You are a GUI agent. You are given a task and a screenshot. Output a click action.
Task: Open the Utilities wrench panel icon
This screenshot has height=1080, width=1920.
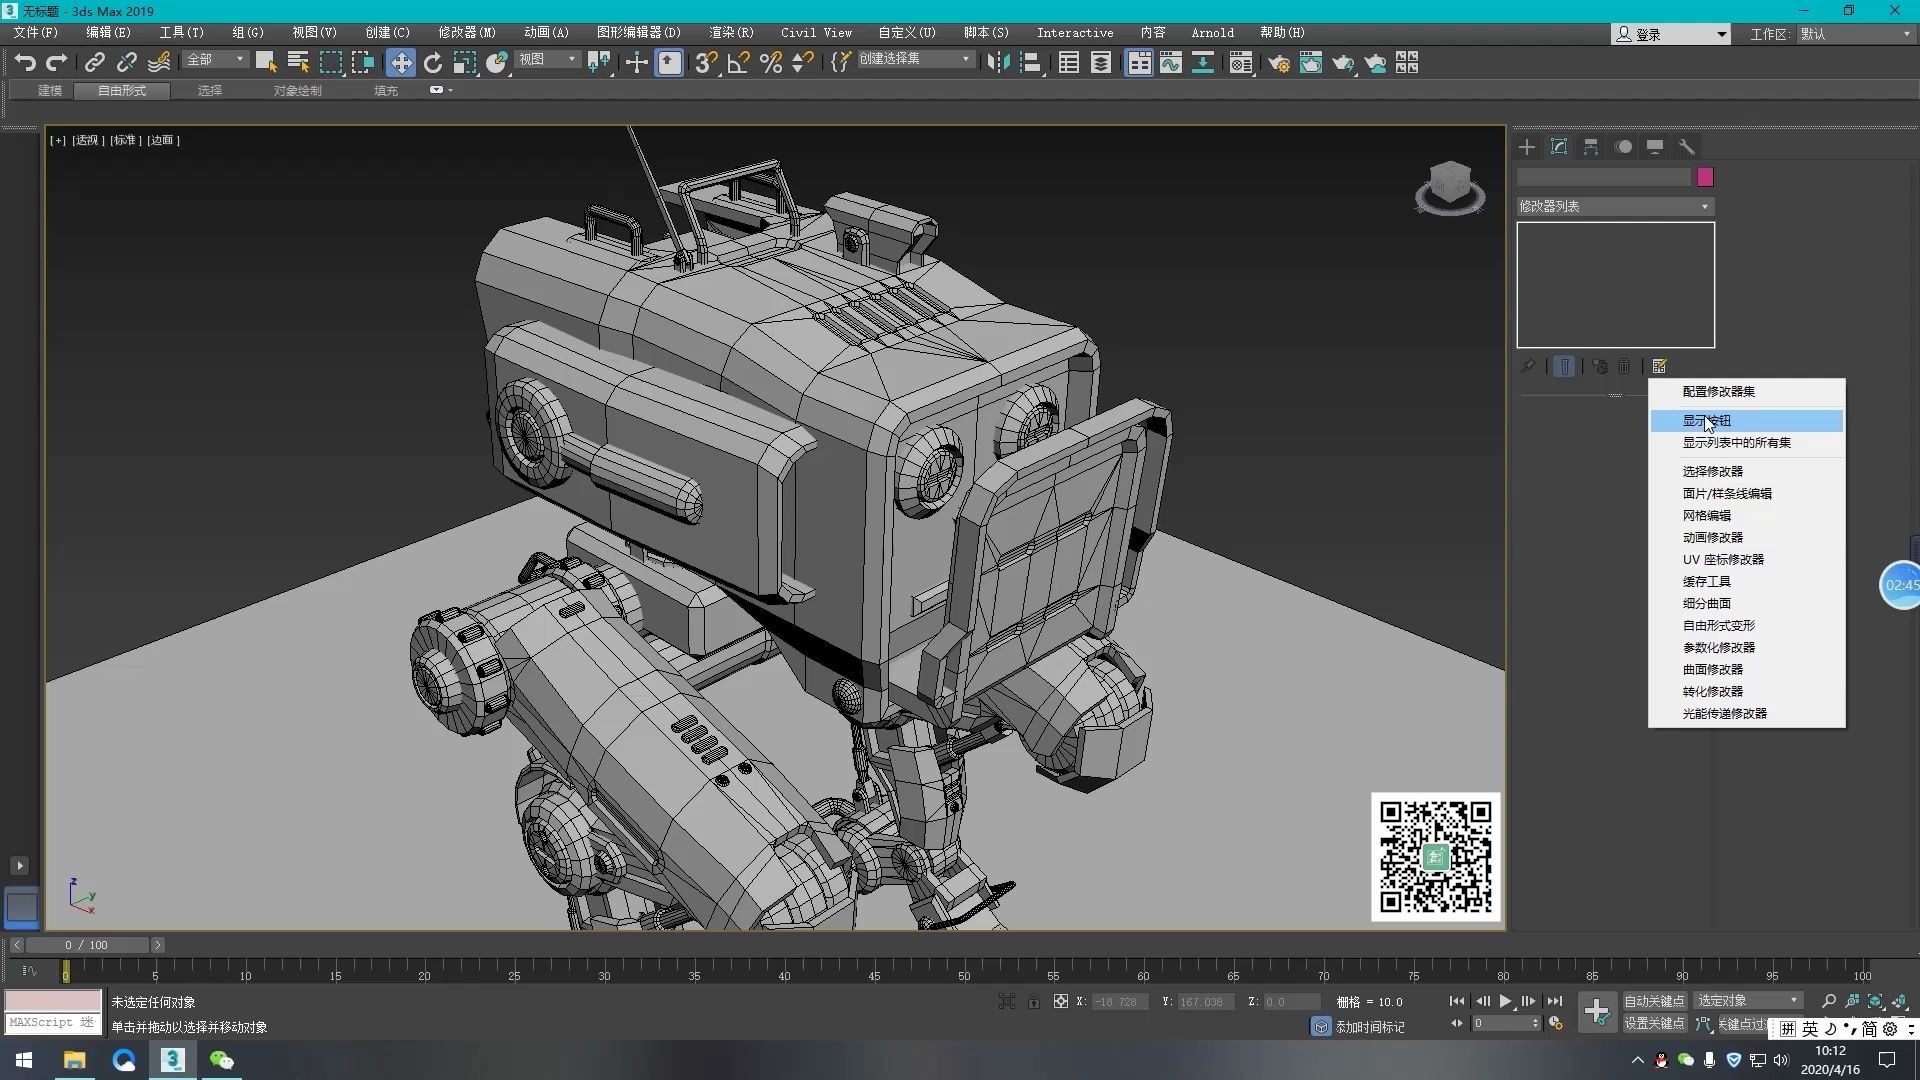coord(1687,147)
